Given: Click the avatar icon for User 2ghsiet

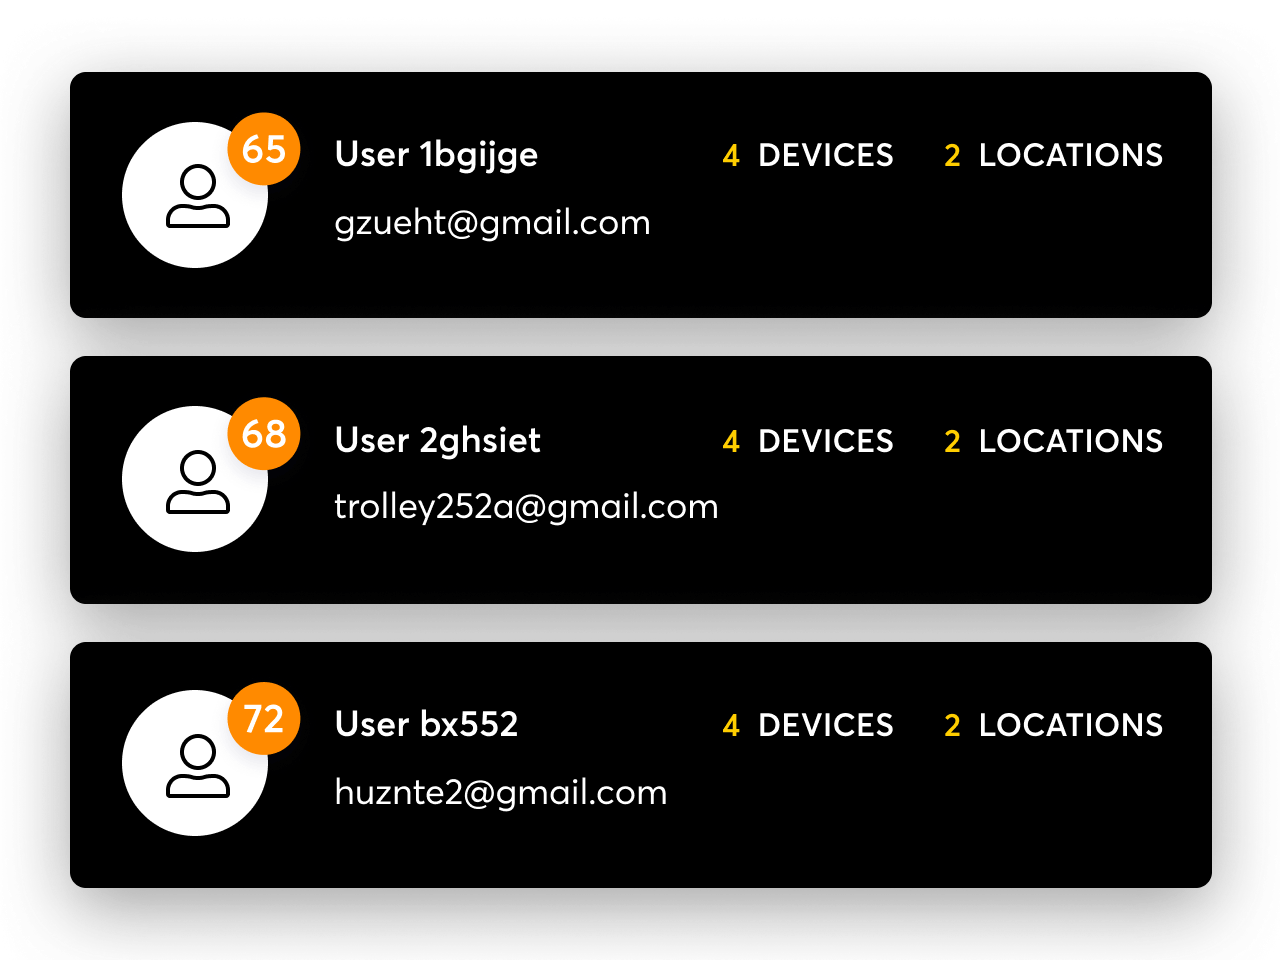Looking at the screenshot, I should pyautogui.click(x=195, y=479).
